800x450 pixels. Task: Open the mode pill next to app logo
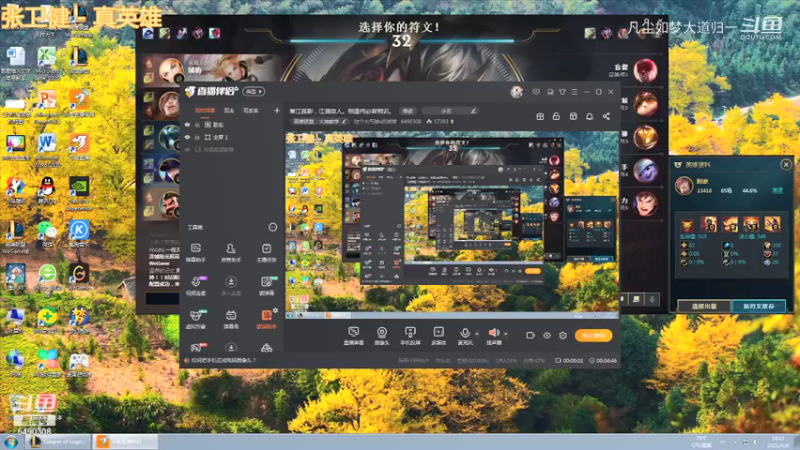click(x=254, y=91)
